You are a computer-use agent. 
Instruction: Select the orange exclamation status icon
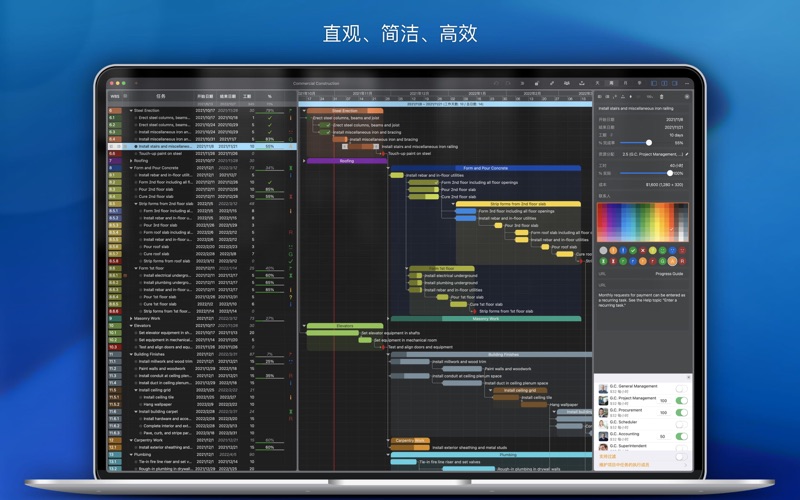(613, 251)
